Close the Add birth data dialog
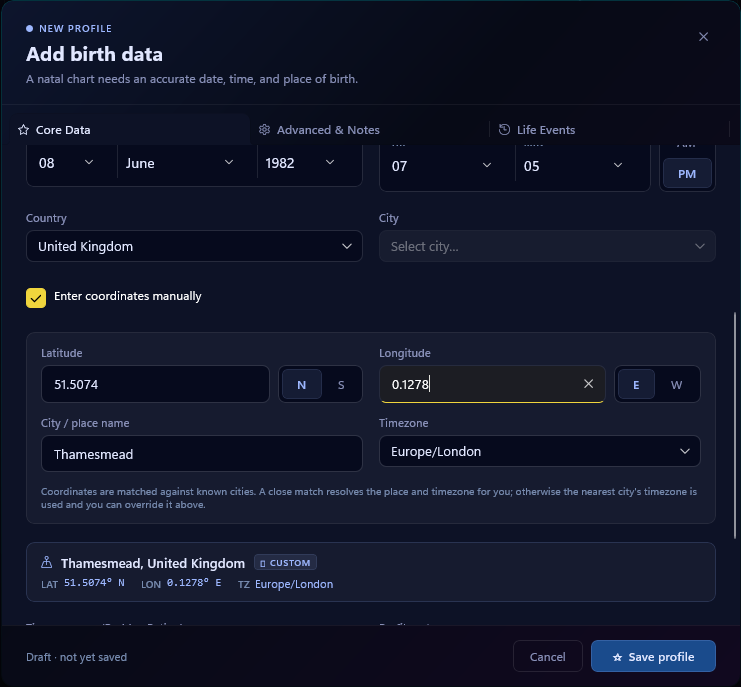 click(x=703, y=37)
